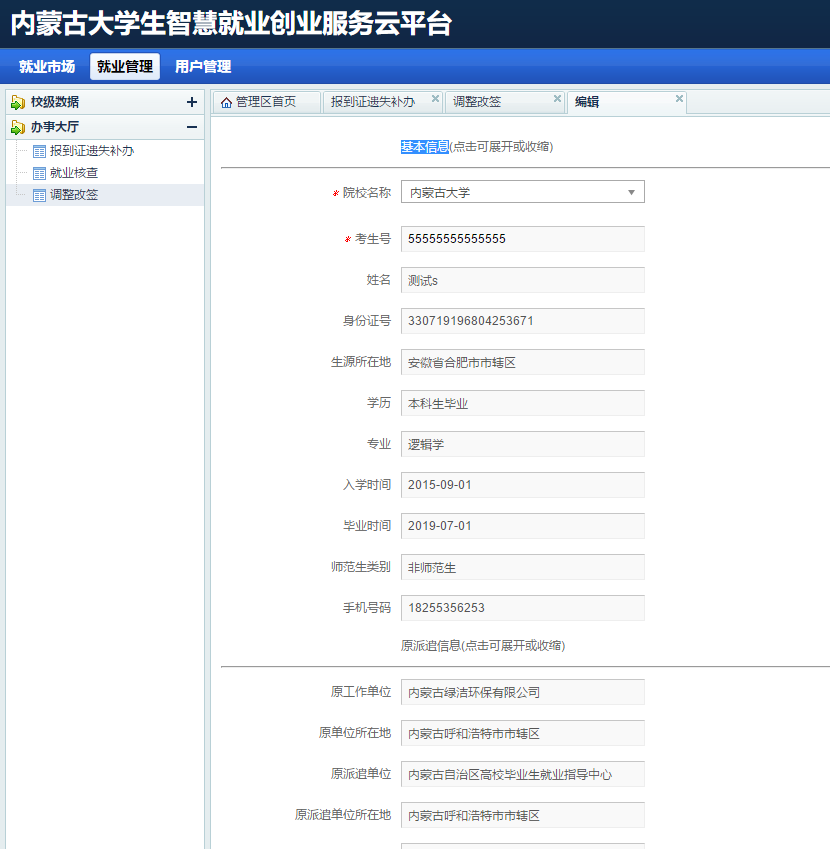Viewport: 830px width, 849px height.
Task: Click the 师范生类别 label
Action: tap(361, 567)
